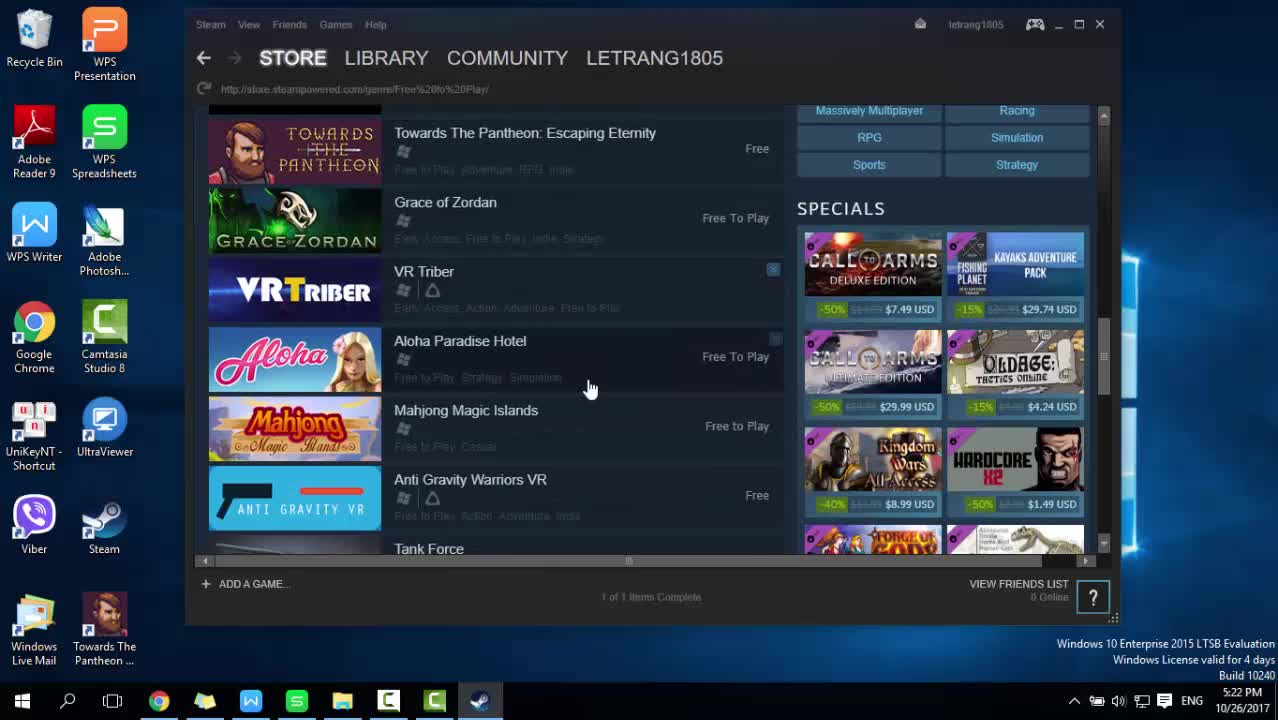Open File Explorer from the taskbar

coord(343,701)
